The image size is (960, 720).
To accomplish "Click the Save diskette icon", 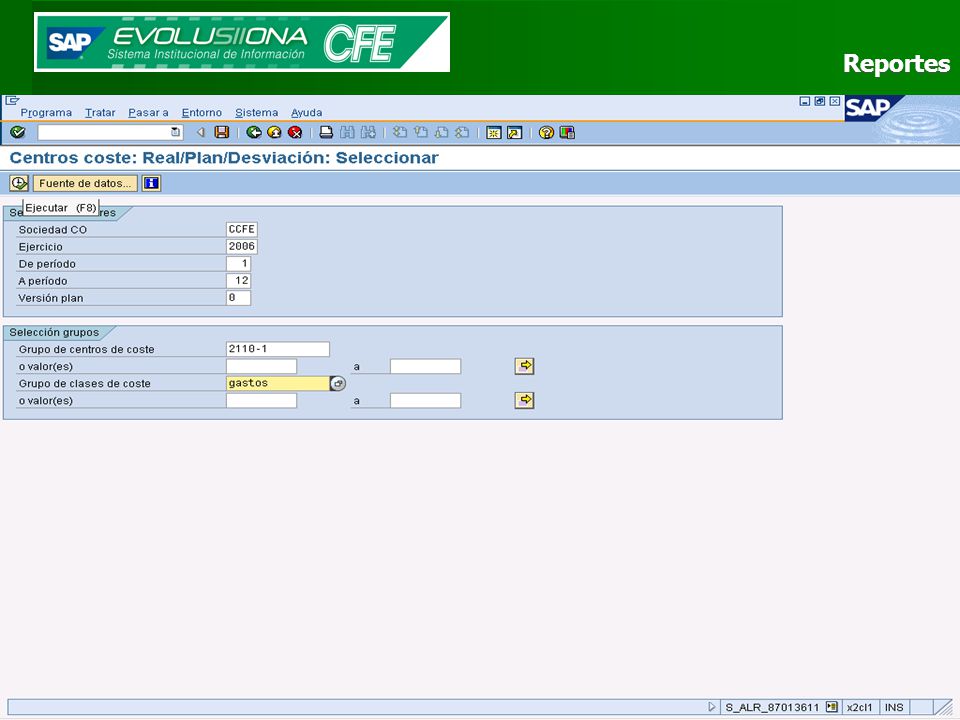I will click(x=222, y=132).
